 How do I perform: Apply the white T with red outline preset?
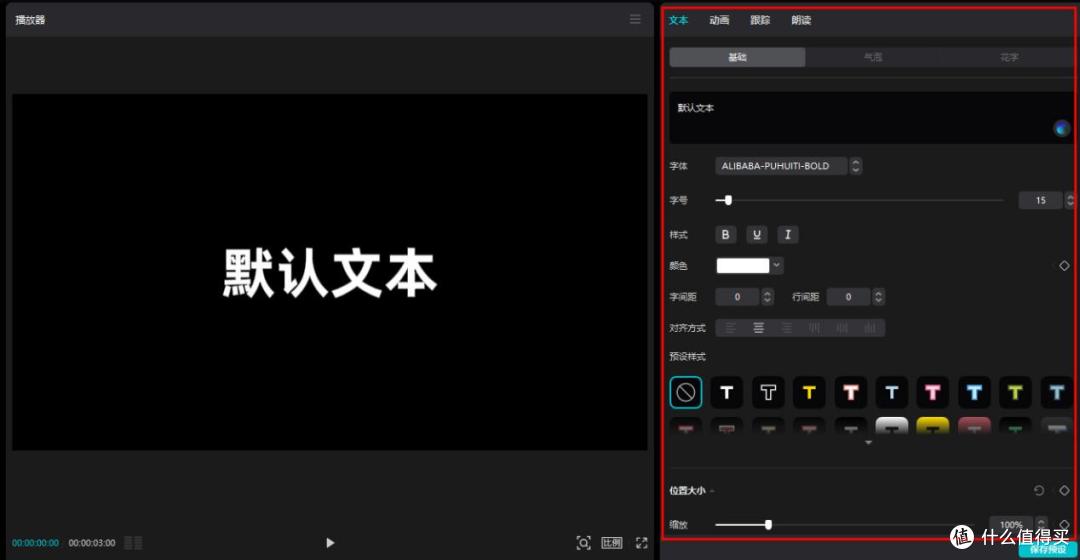click(851, 393)
